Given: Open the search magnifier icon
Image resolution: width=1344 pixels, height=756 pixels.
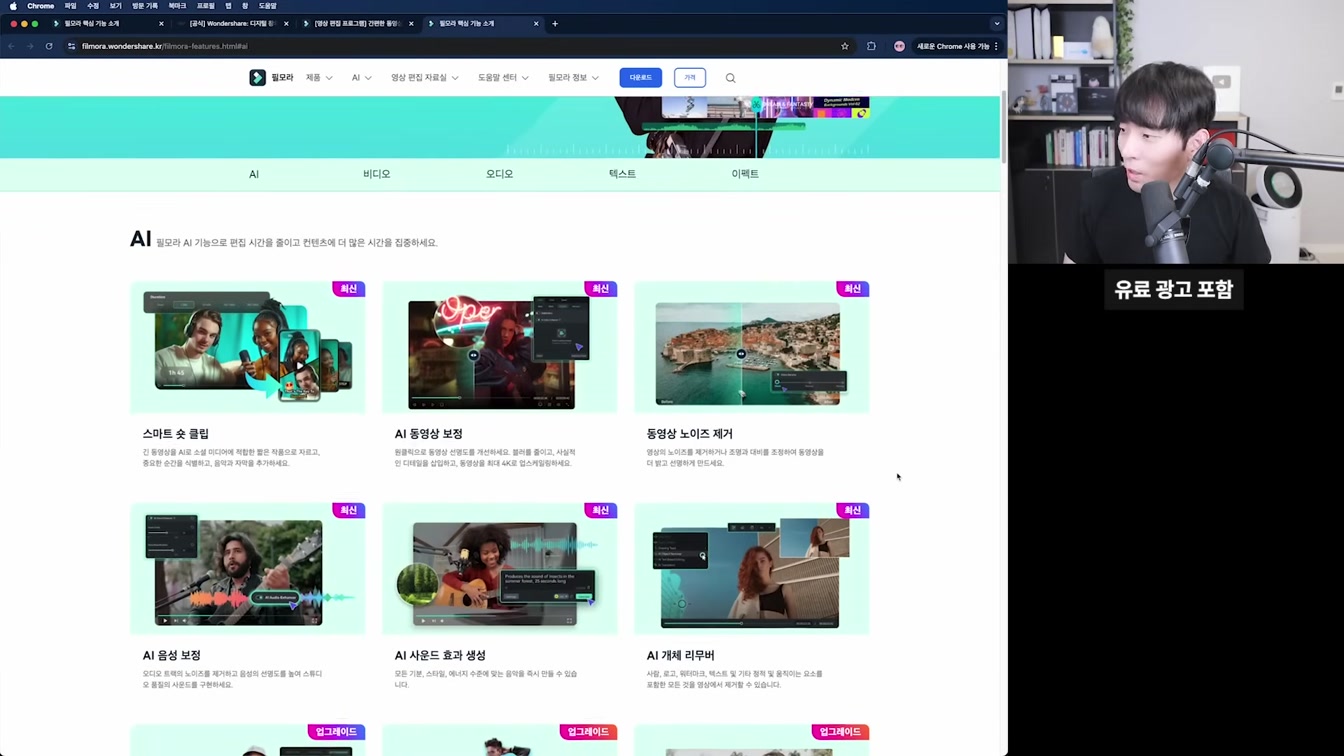Looking at the screenshot, I should (730, 77).
